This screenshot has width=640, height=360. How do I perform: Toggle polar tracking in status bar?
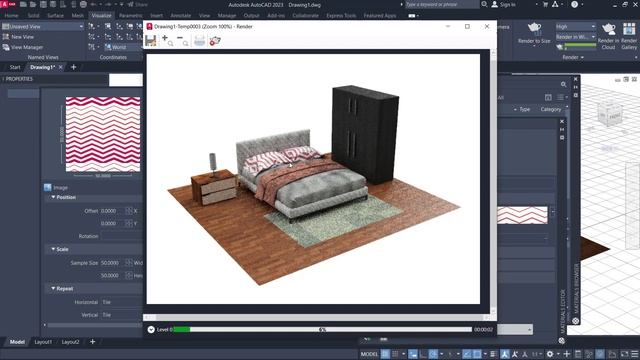tap(433, 354)
